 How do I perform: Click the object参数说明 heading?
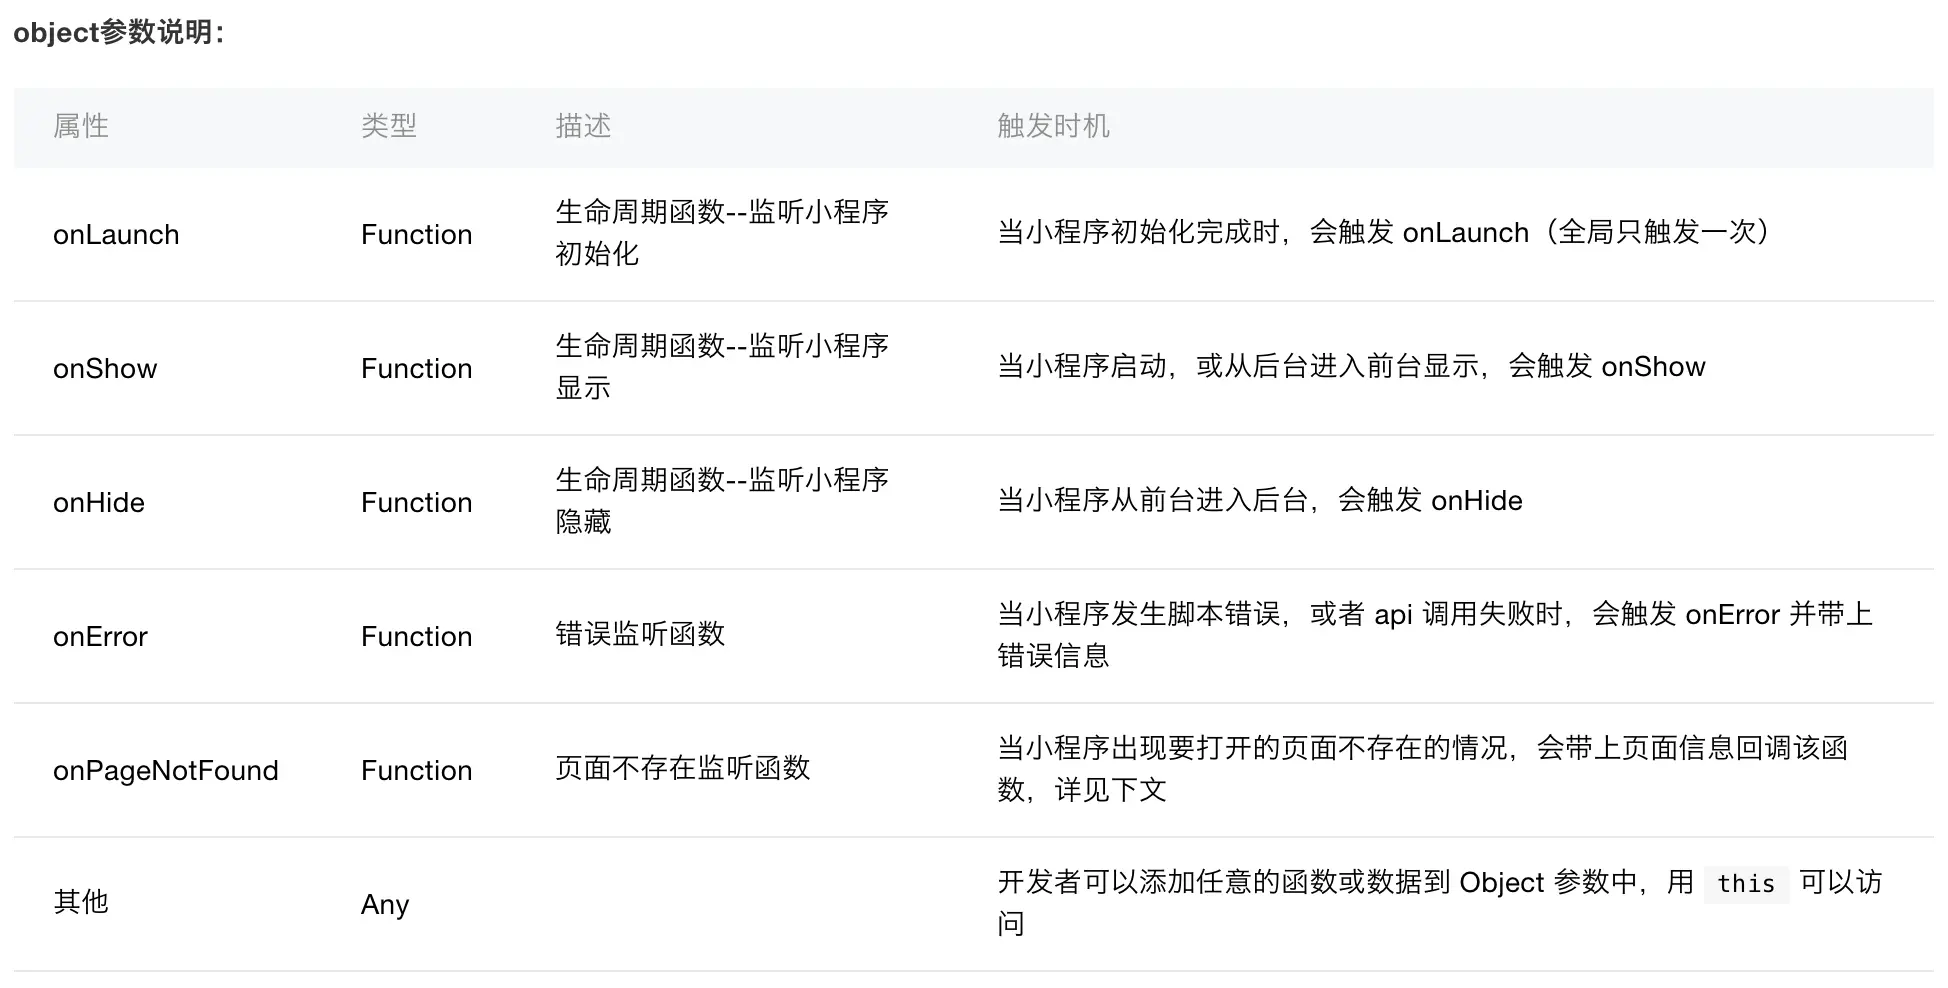119,32
